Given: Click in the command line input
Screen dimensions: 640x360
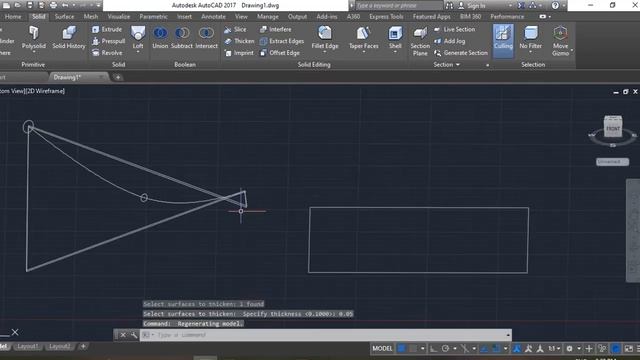Looking at the screenshot, I should coord(325,335).
